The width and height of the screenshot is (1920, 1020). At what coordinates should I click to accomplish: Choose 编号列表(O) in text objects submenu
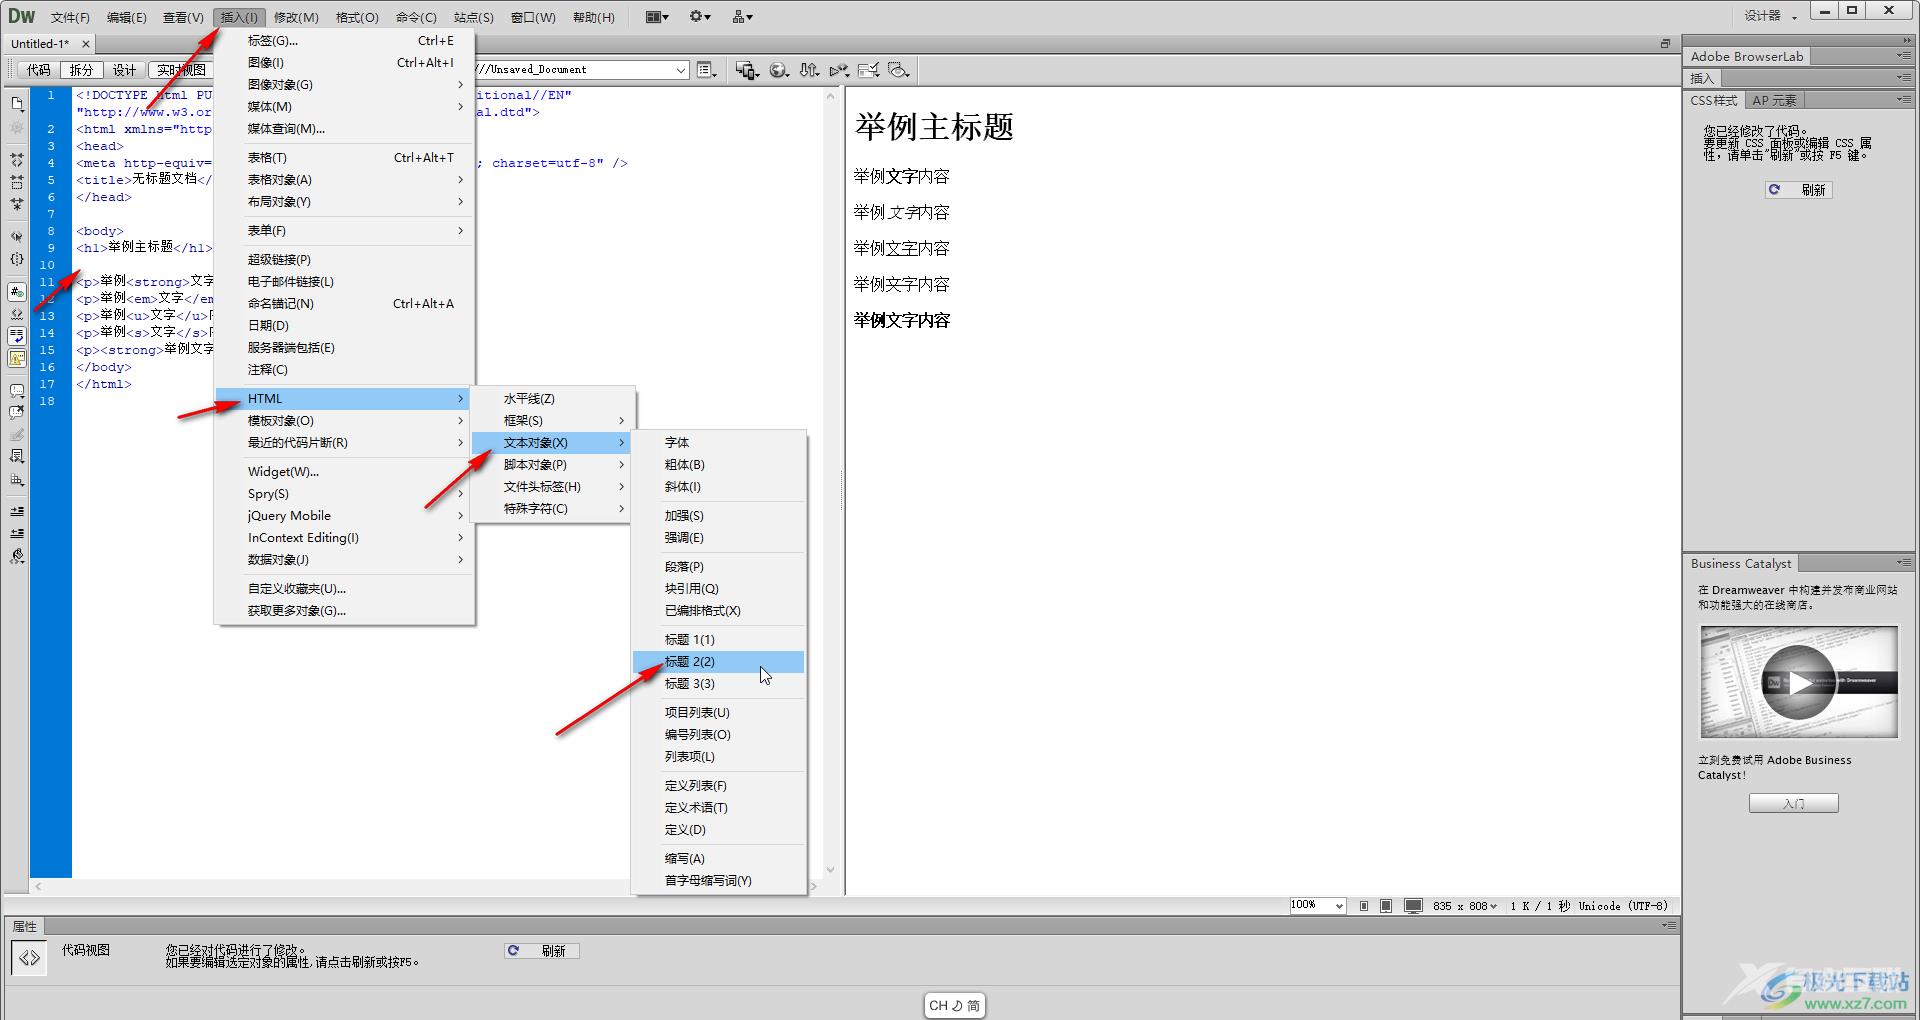click(718, 735)
